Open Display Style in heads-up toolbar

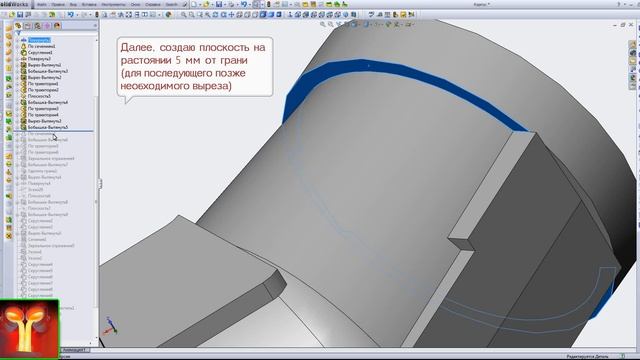(366, 24)
